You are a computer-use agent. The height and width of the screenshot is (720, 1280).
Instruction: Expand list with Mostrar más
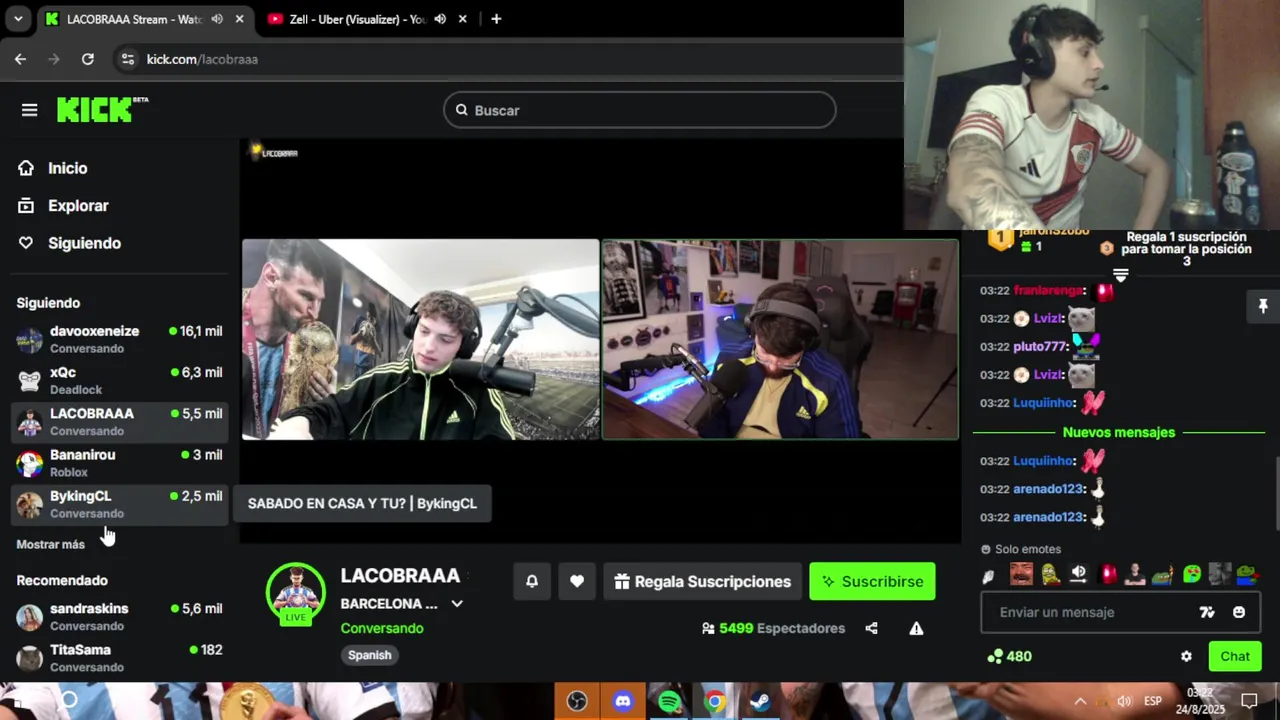click(x=50, y=545)
